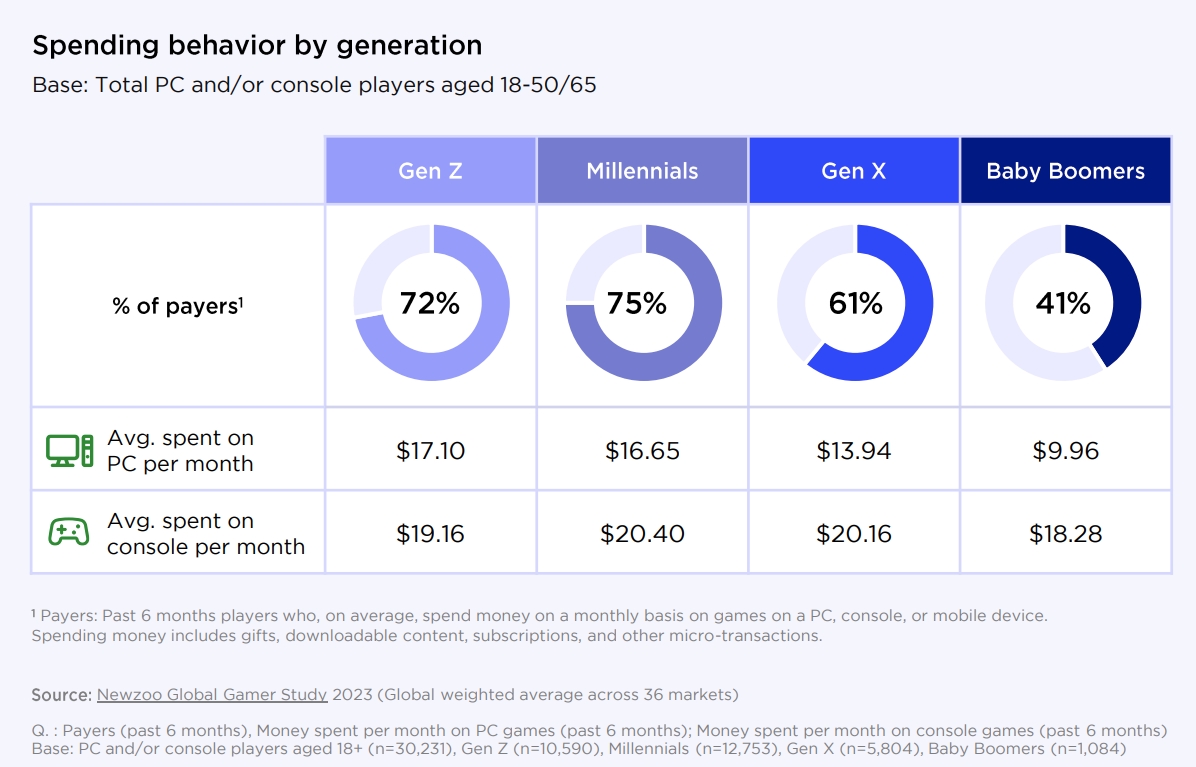The image size is (1196, 767).
Task: Click the 75% Millennials donut chart
Action: (x=643, y=303)
